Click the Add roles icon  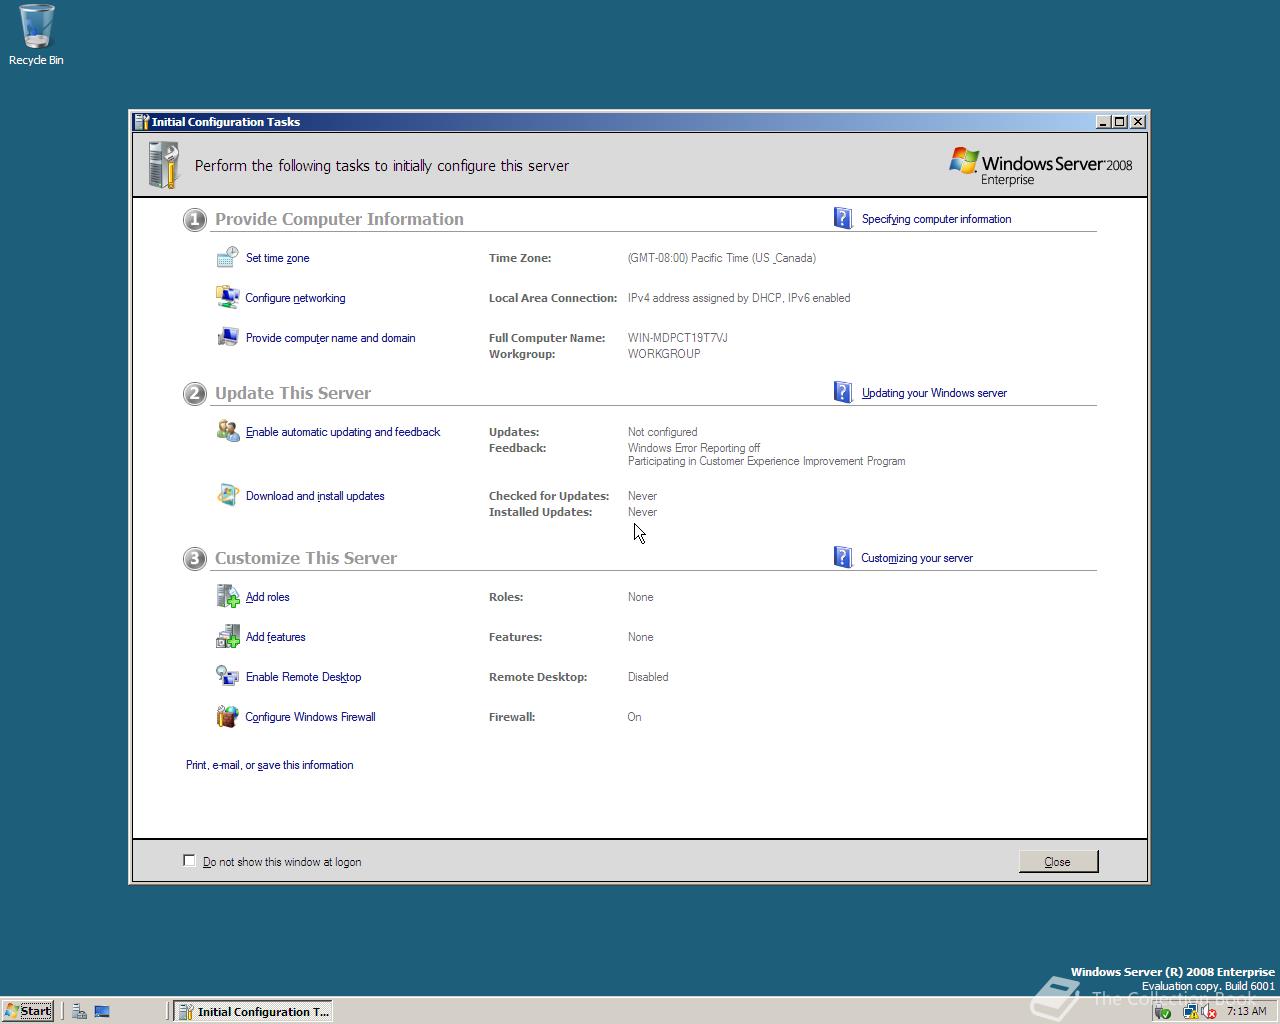(228, 596)
